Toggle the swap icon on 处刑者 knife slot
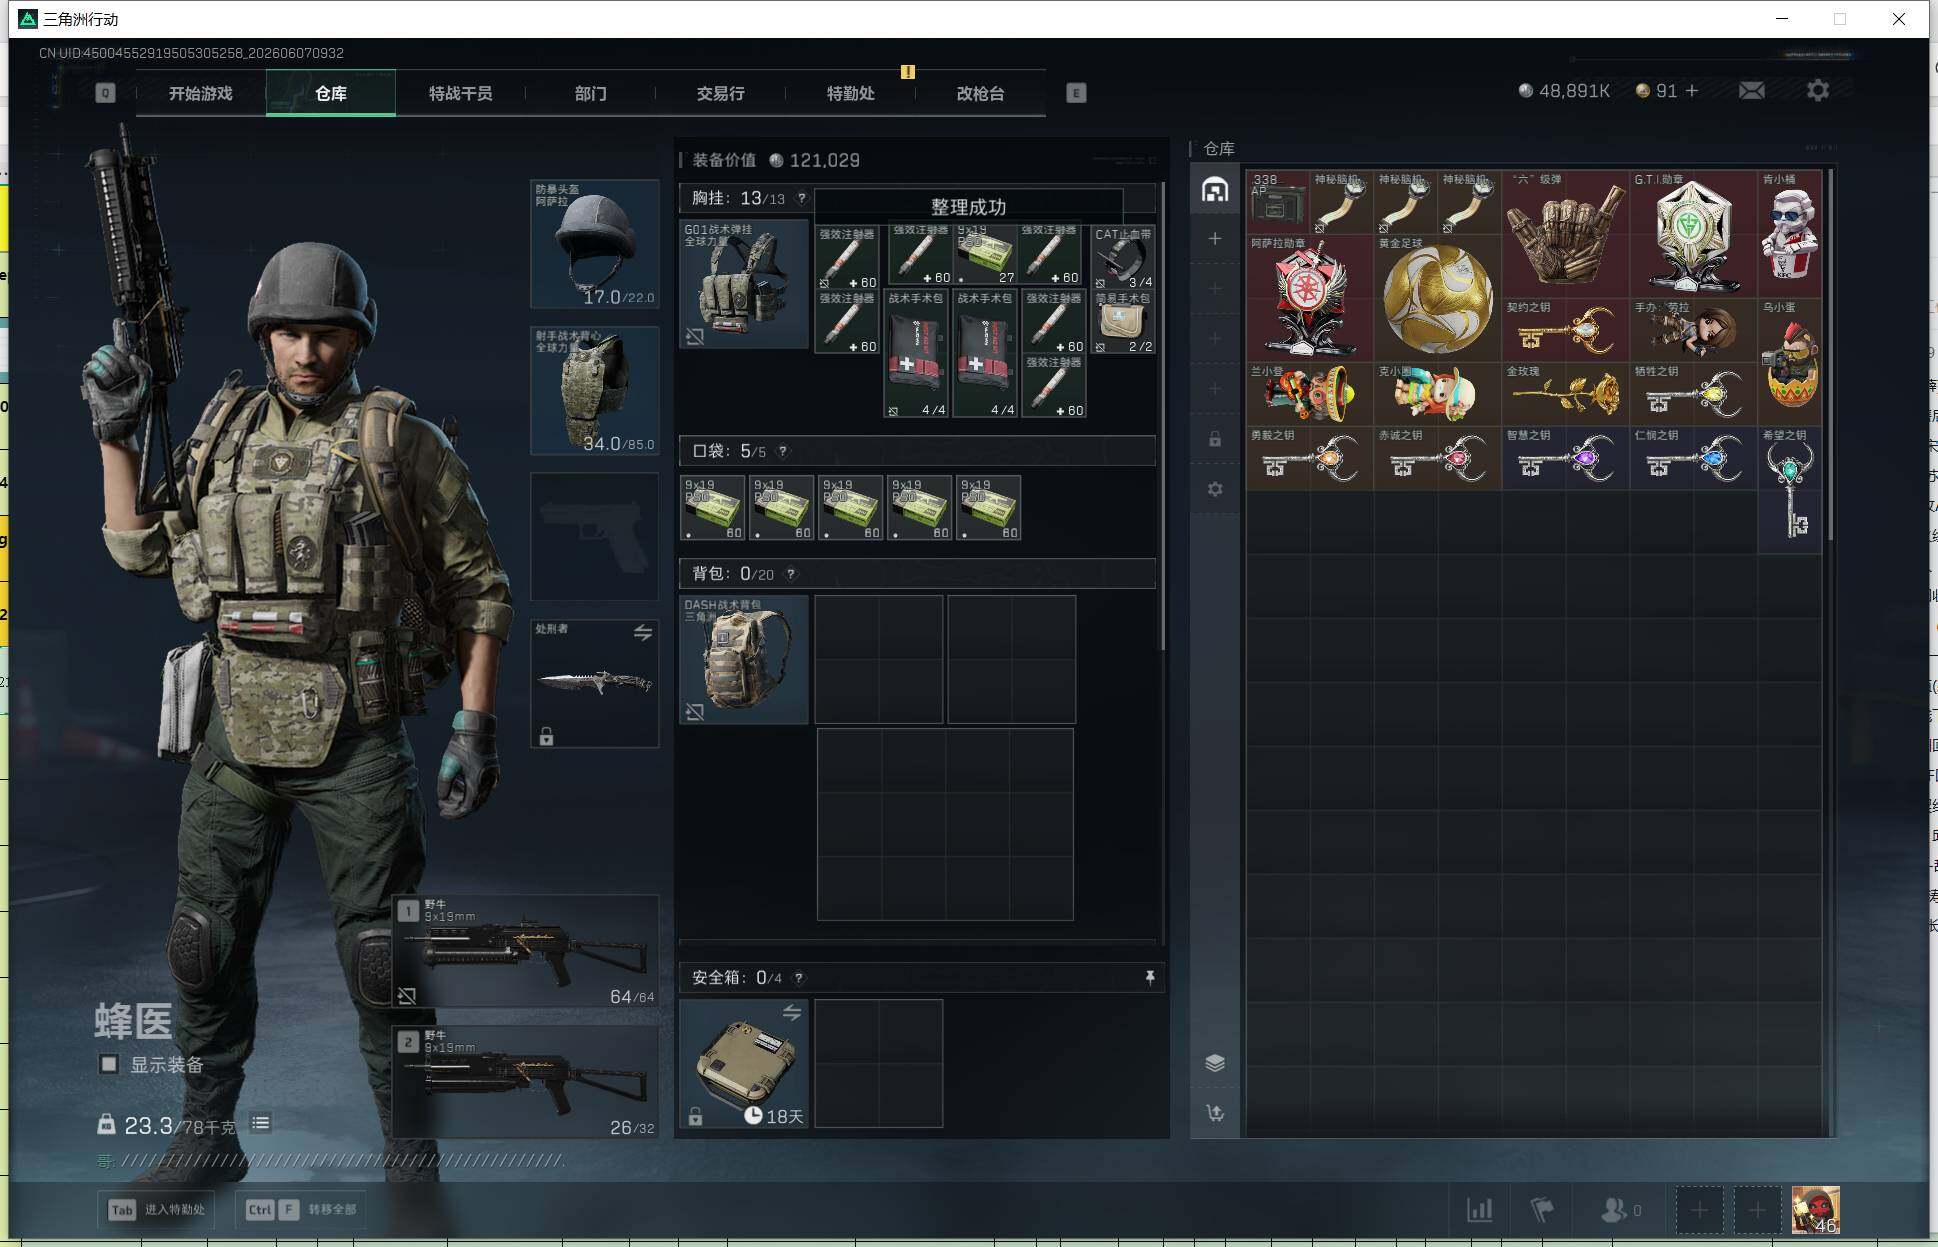The image size is (1938, 1247). pyautogui.click(x=643, y=633)
